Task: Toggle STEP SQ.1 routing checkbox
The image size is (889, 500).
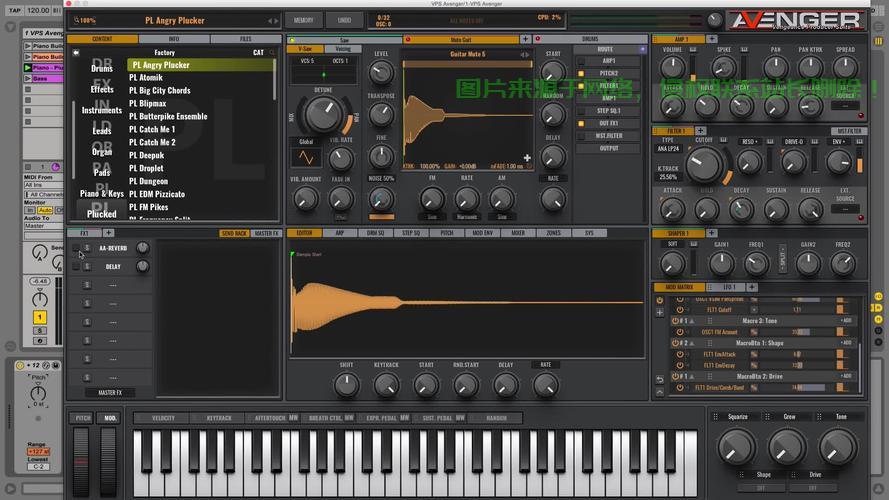Action: coord(581,111)
